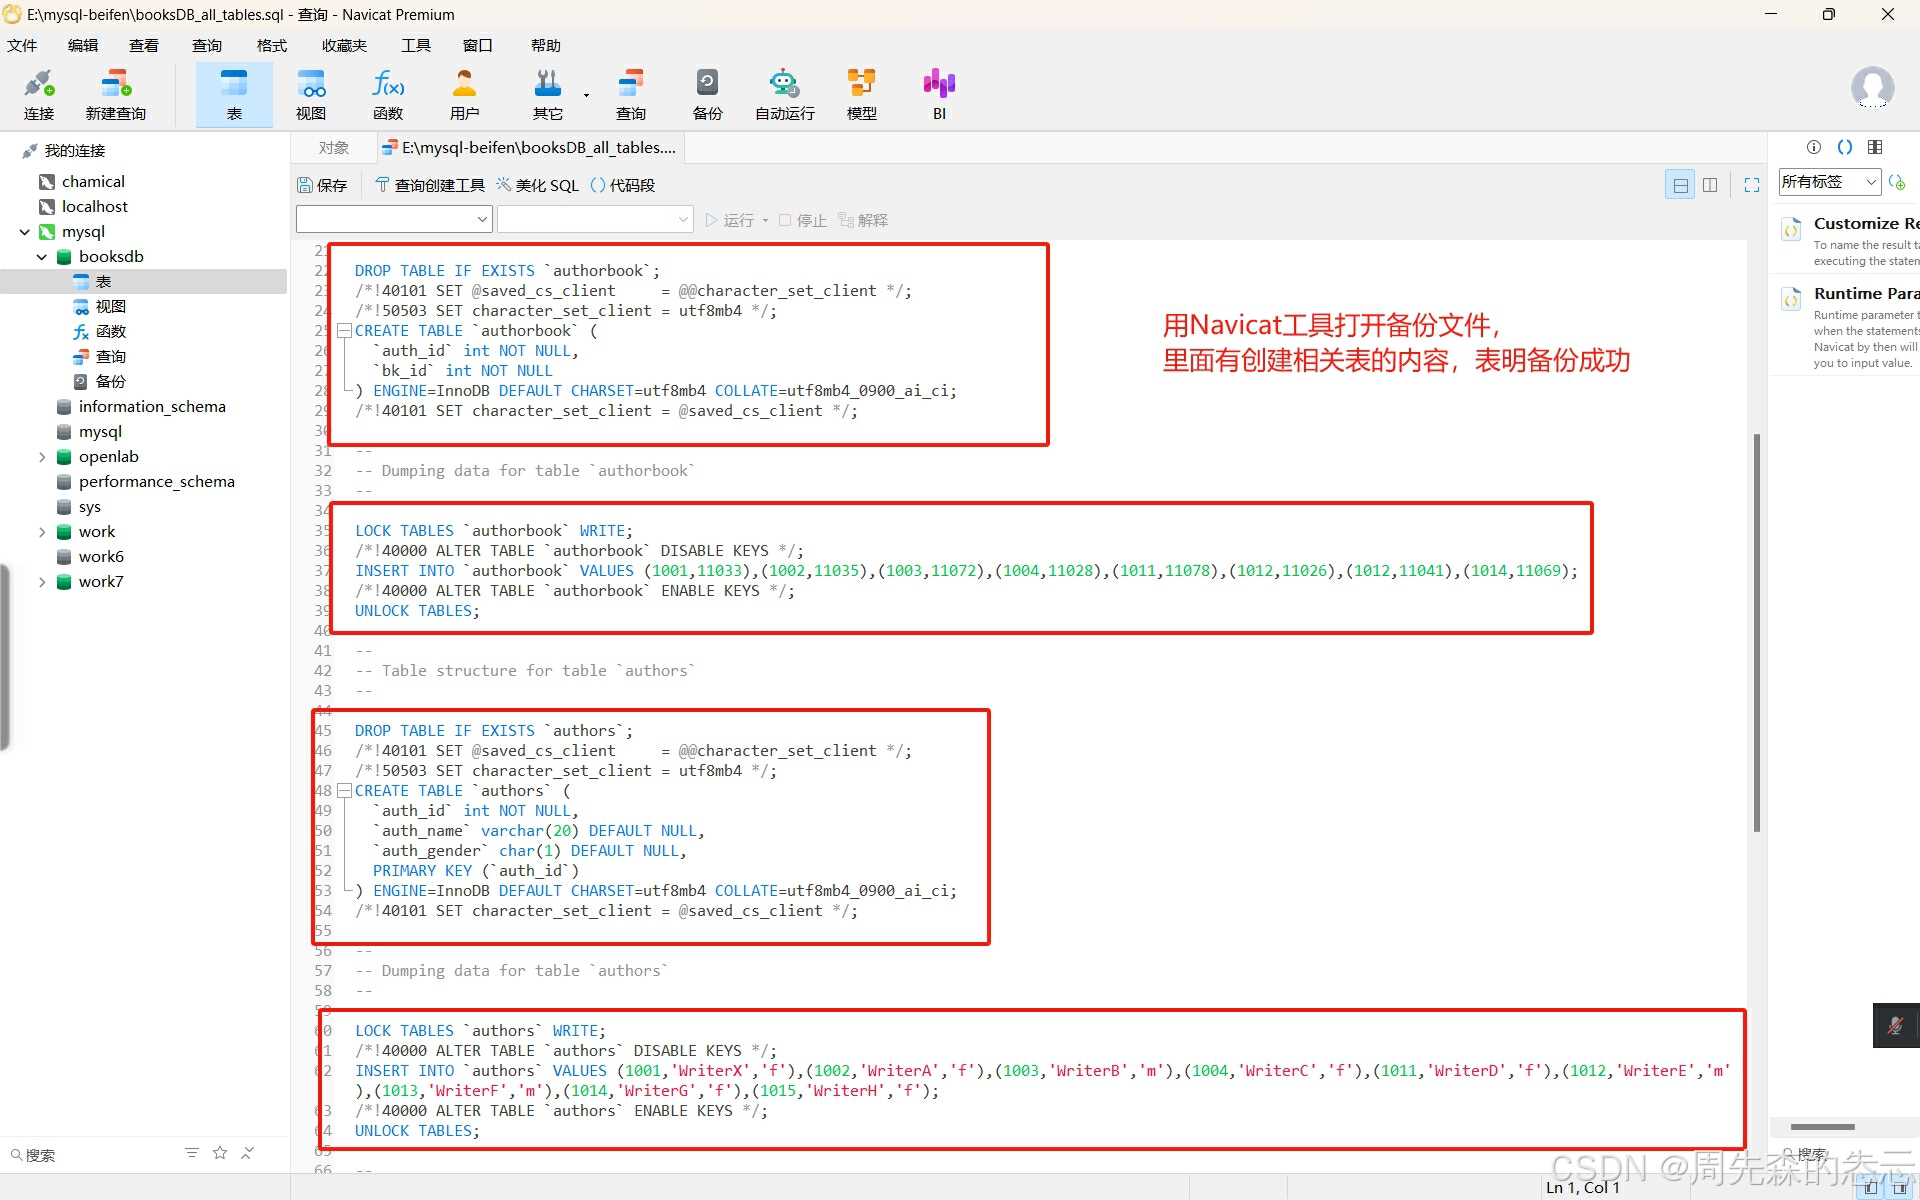
Task: Switch to the Objects (对象) tab
Action: coord(334,148)
